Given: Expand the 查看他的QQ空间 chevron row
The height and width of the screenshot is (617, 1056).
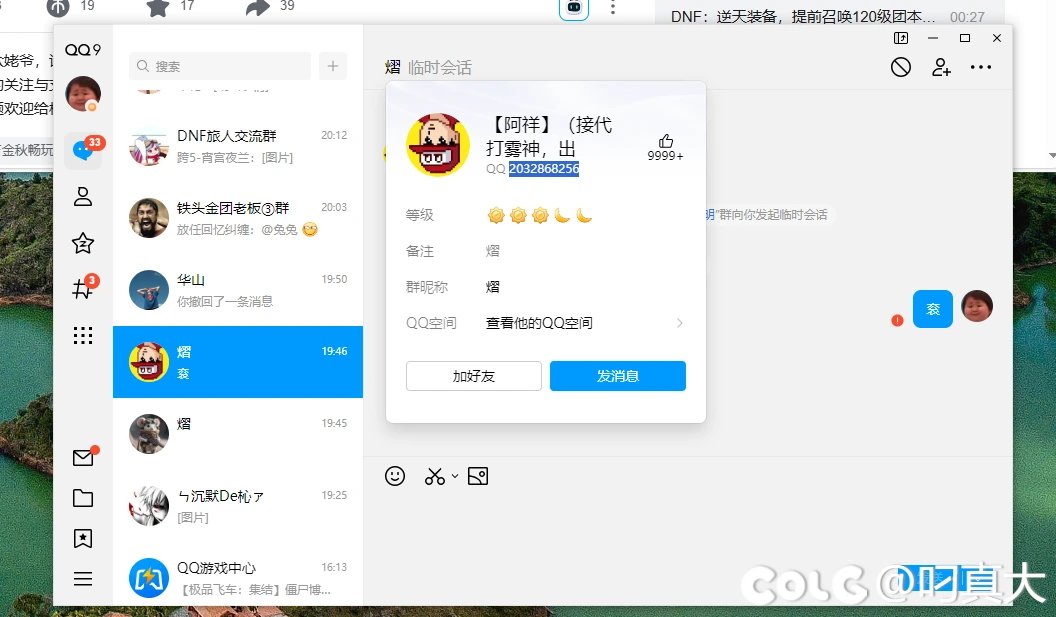Looking at the screenshot, I should [x=680, y=323].
